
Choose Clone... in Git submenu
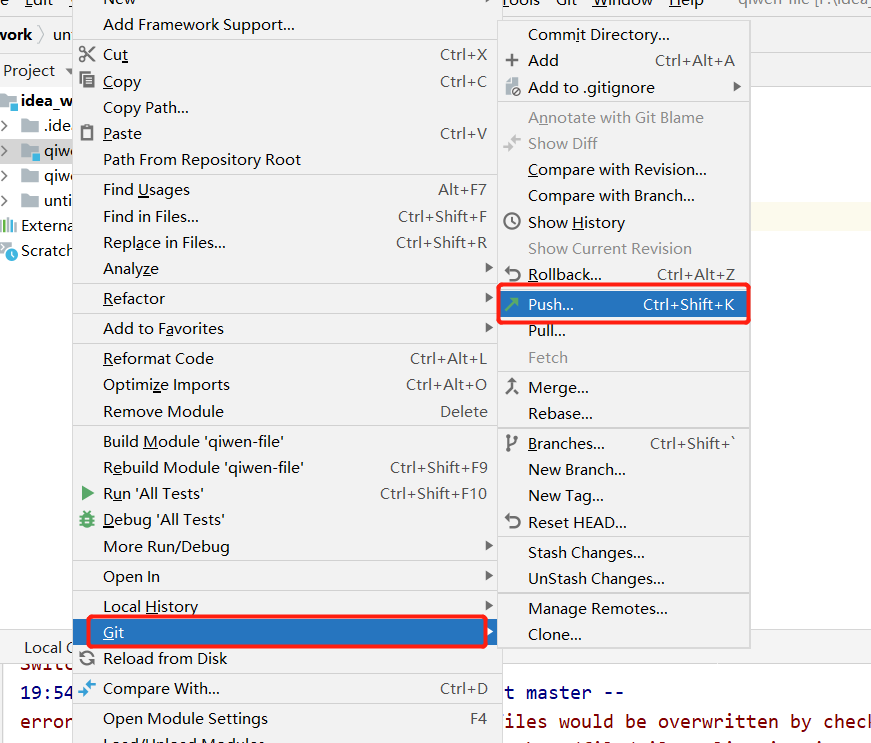[x=624, y=635]
